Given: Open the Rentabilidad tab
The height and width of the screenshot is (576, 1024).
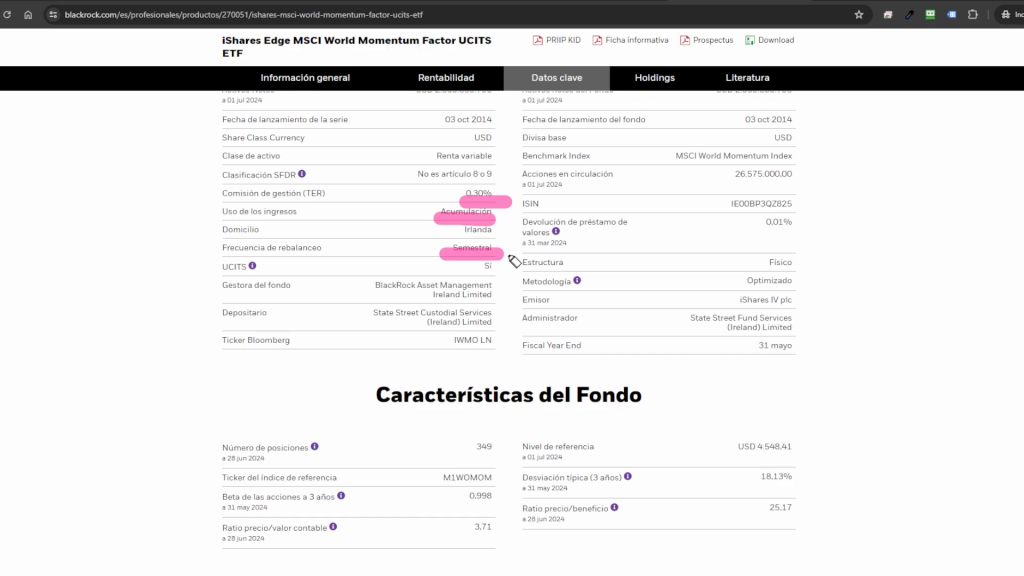Looking at the screenshot, I should point(446,78).
